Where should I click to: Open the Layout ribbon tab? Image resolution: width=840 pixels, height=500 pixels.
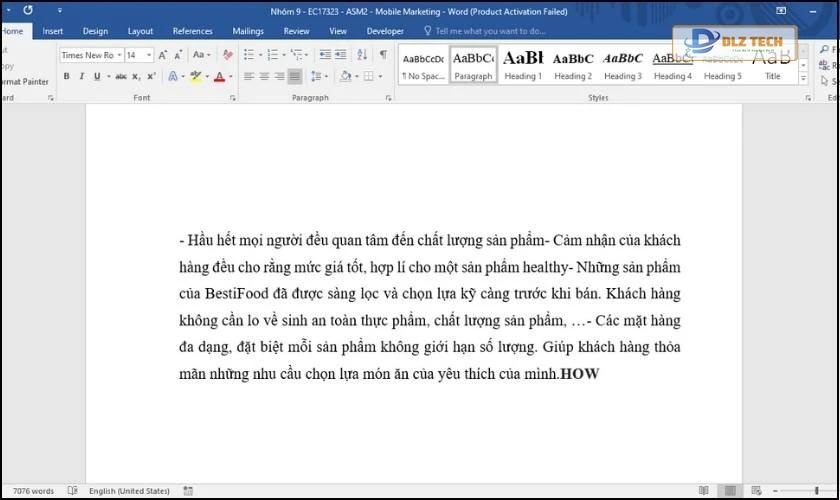[140, 31]
